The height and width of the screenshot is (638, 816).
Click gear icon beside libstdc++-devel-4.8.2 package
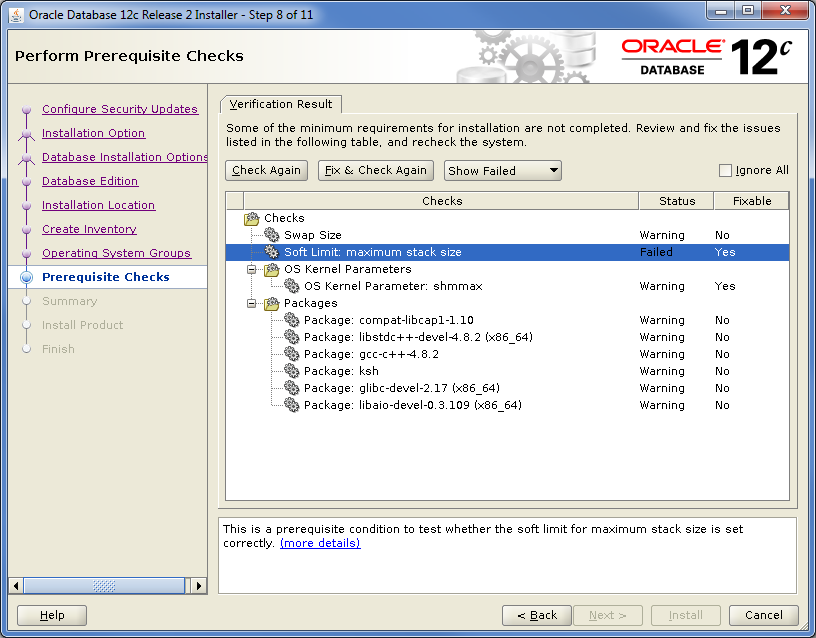coord(291,337)
